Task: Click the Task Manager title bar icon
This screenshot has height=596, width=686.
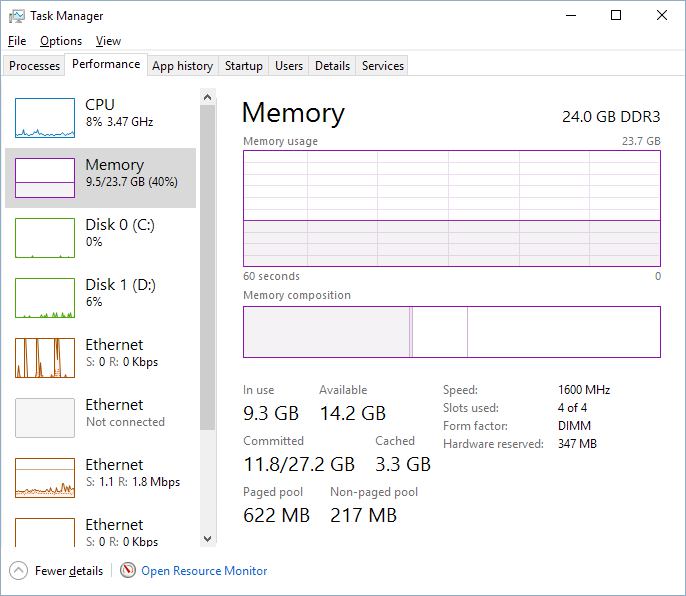Action: [x=16, y=16]
